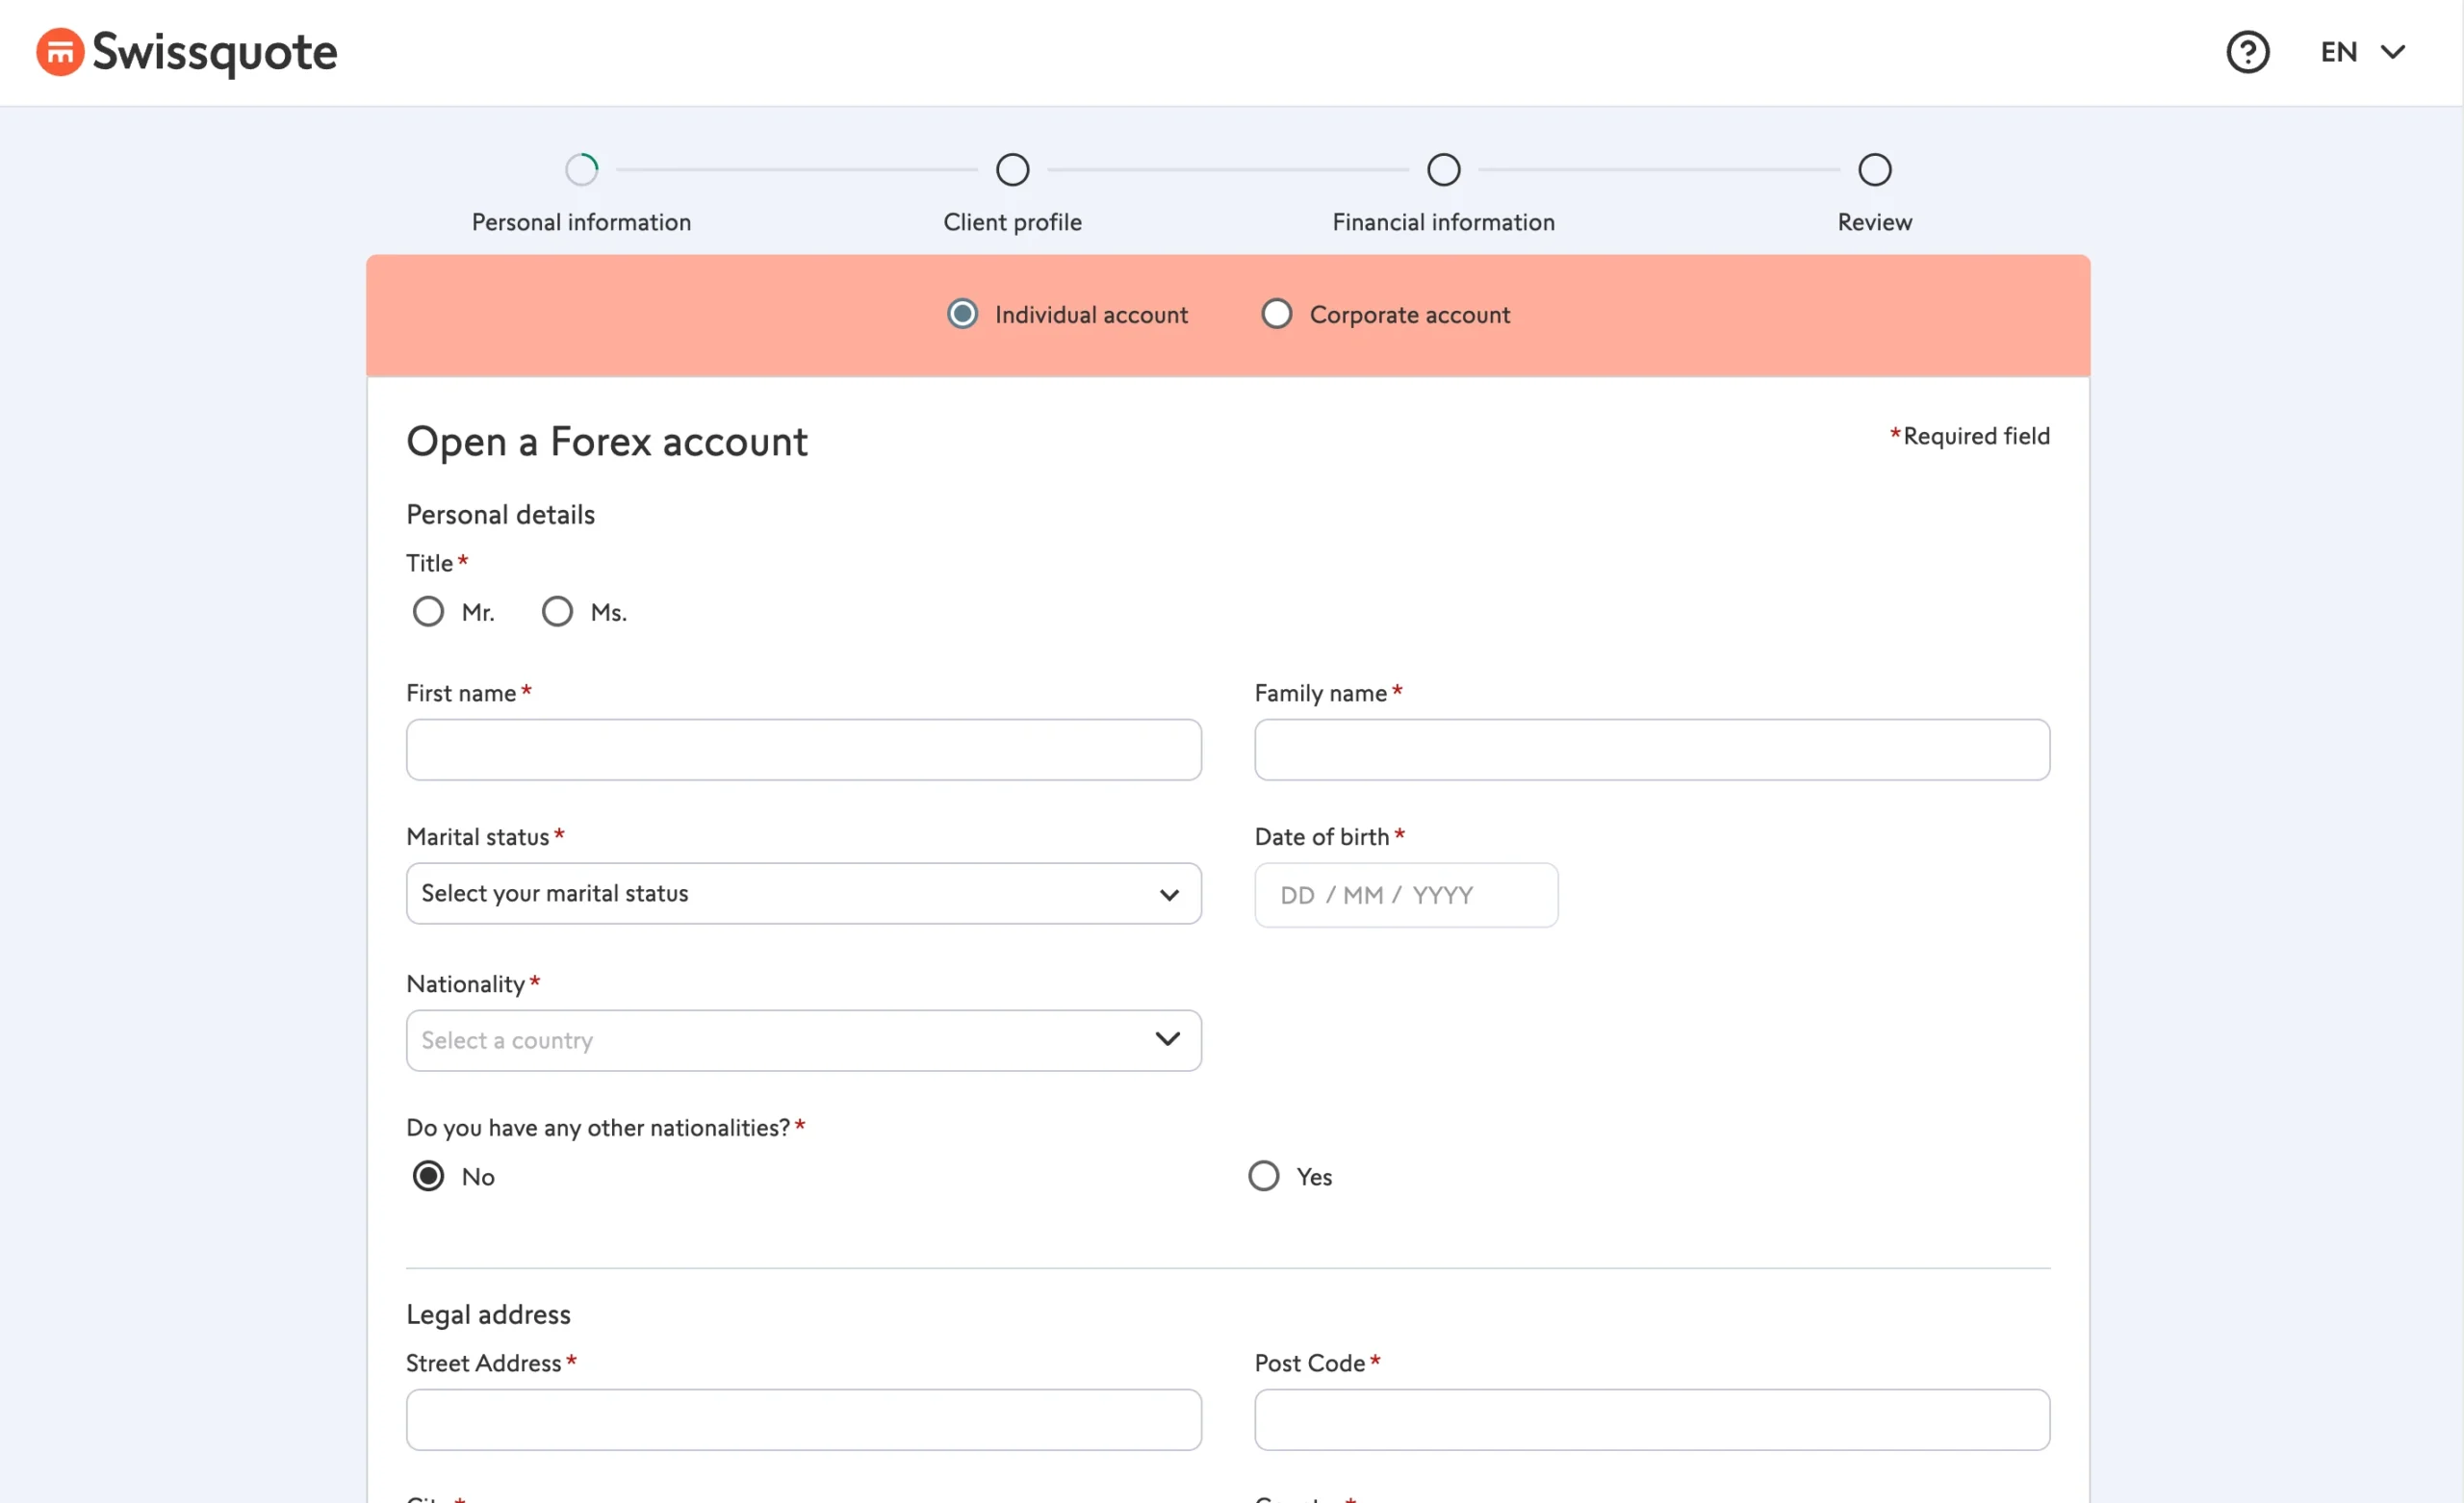Click the 'Personal details' section heading
Viewport: 2464px width, 1503px height.
[x=500, y=515]
